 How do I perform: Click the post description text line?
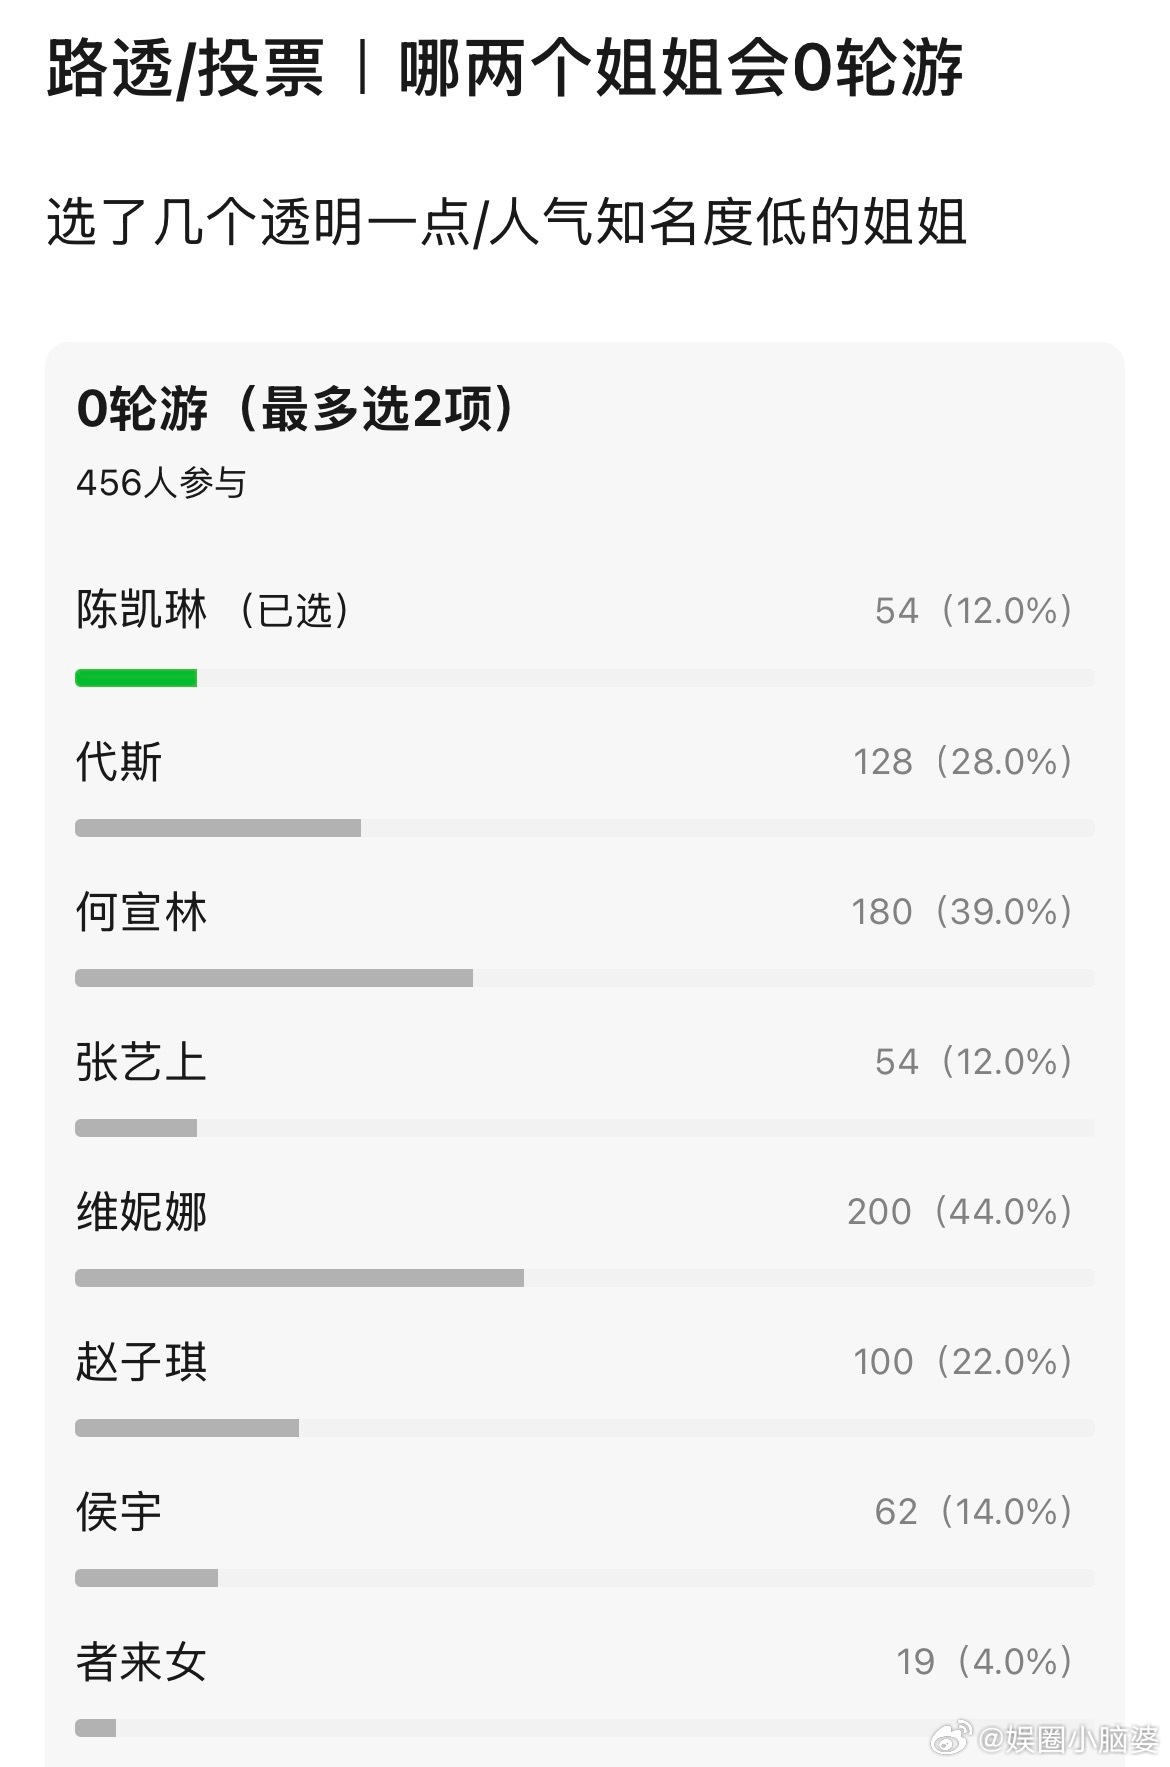(x=506, y=222)
